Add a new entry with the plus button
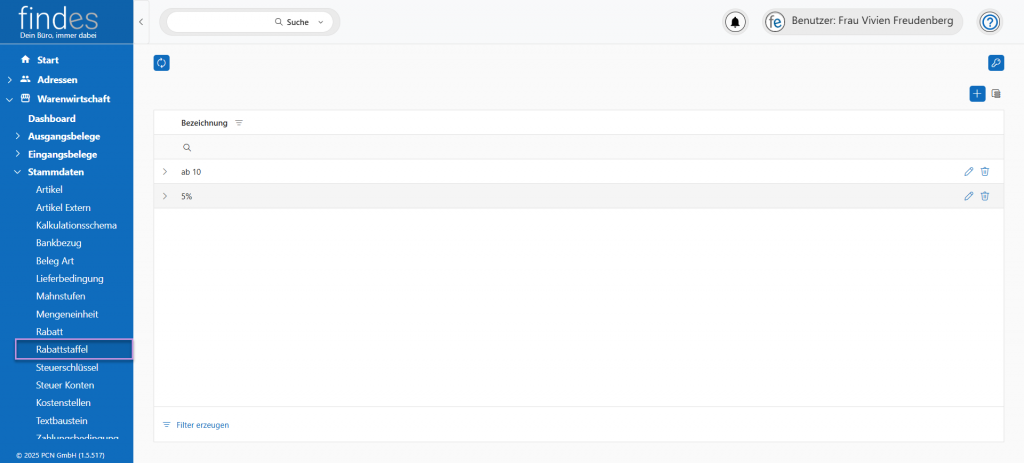The image size is (1024, 463). (x=977, y=94)
